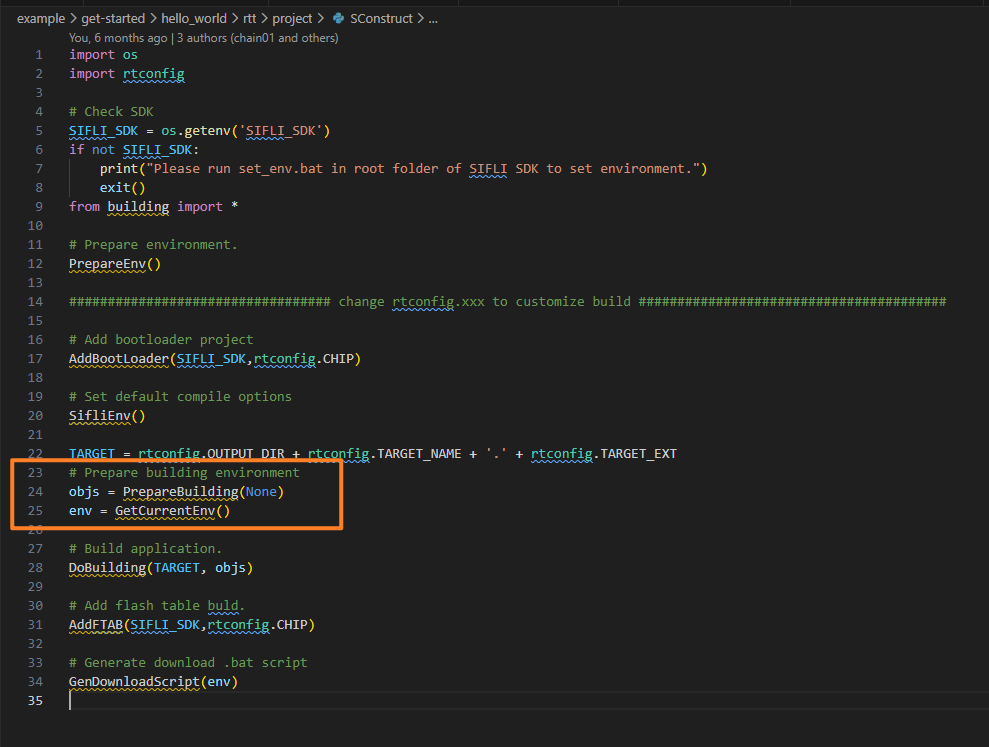The image size is (989, 747).
Task: Select line number 24 in the gutter
Action: (x=36, y=492)
